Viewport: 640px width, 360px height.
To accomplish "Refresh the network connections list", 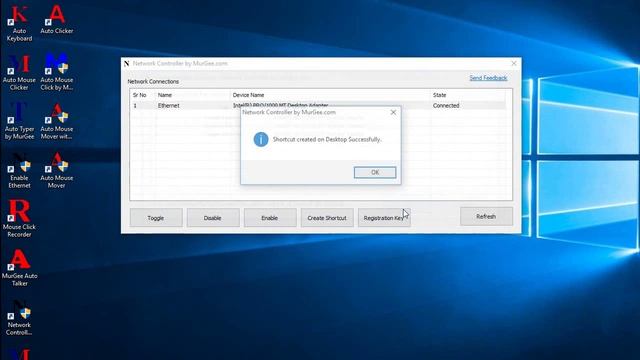I will coord(486,216).
